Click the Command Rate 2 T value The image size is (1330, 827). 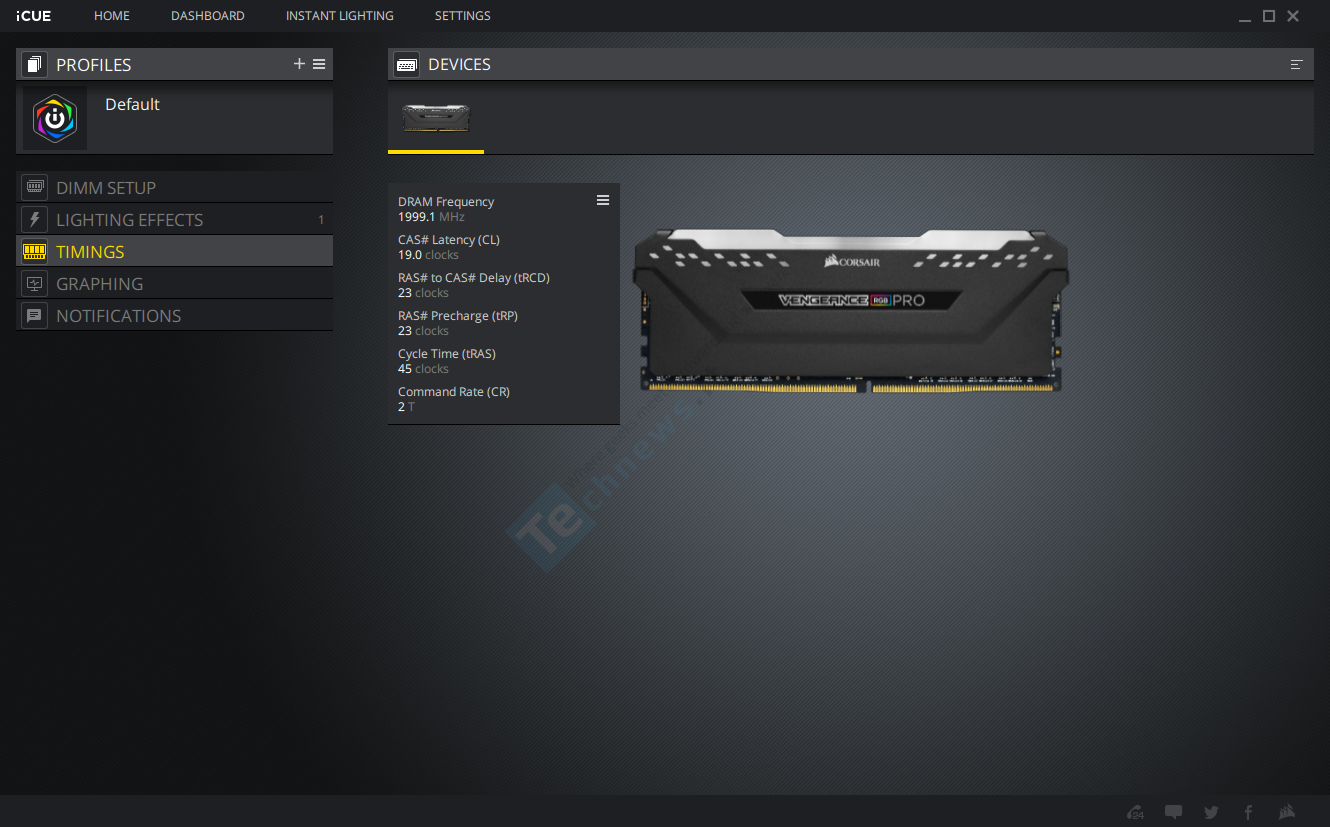(406, 407)
